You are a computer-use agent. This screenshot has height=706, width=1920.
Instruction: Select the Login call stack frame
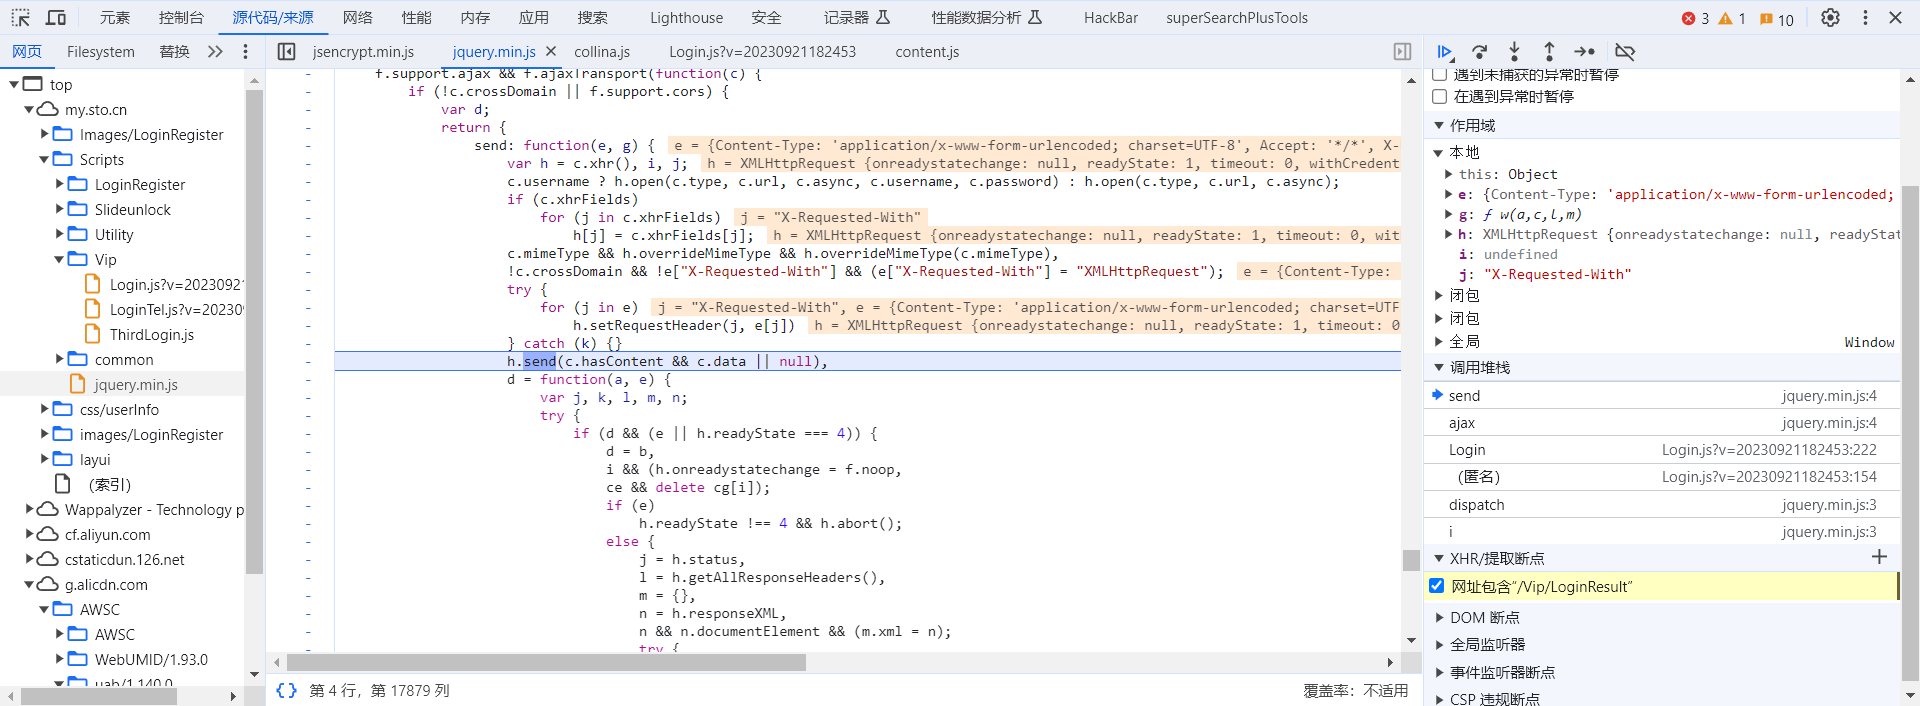pos(1661,450)
